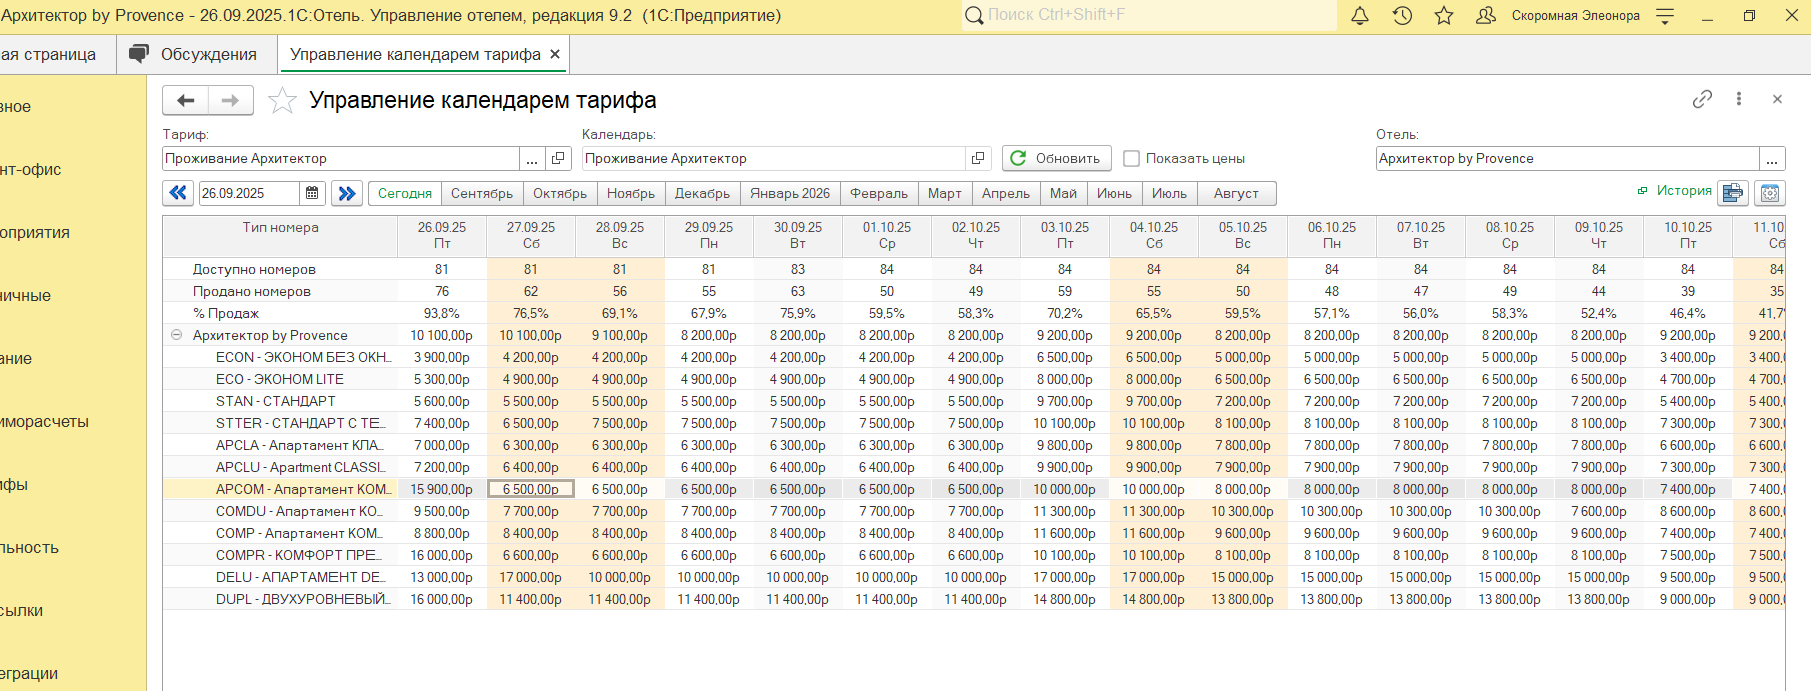Select the Август month button
The height and width of the screenshot is (691, 1811).
tap(1237, 193)
